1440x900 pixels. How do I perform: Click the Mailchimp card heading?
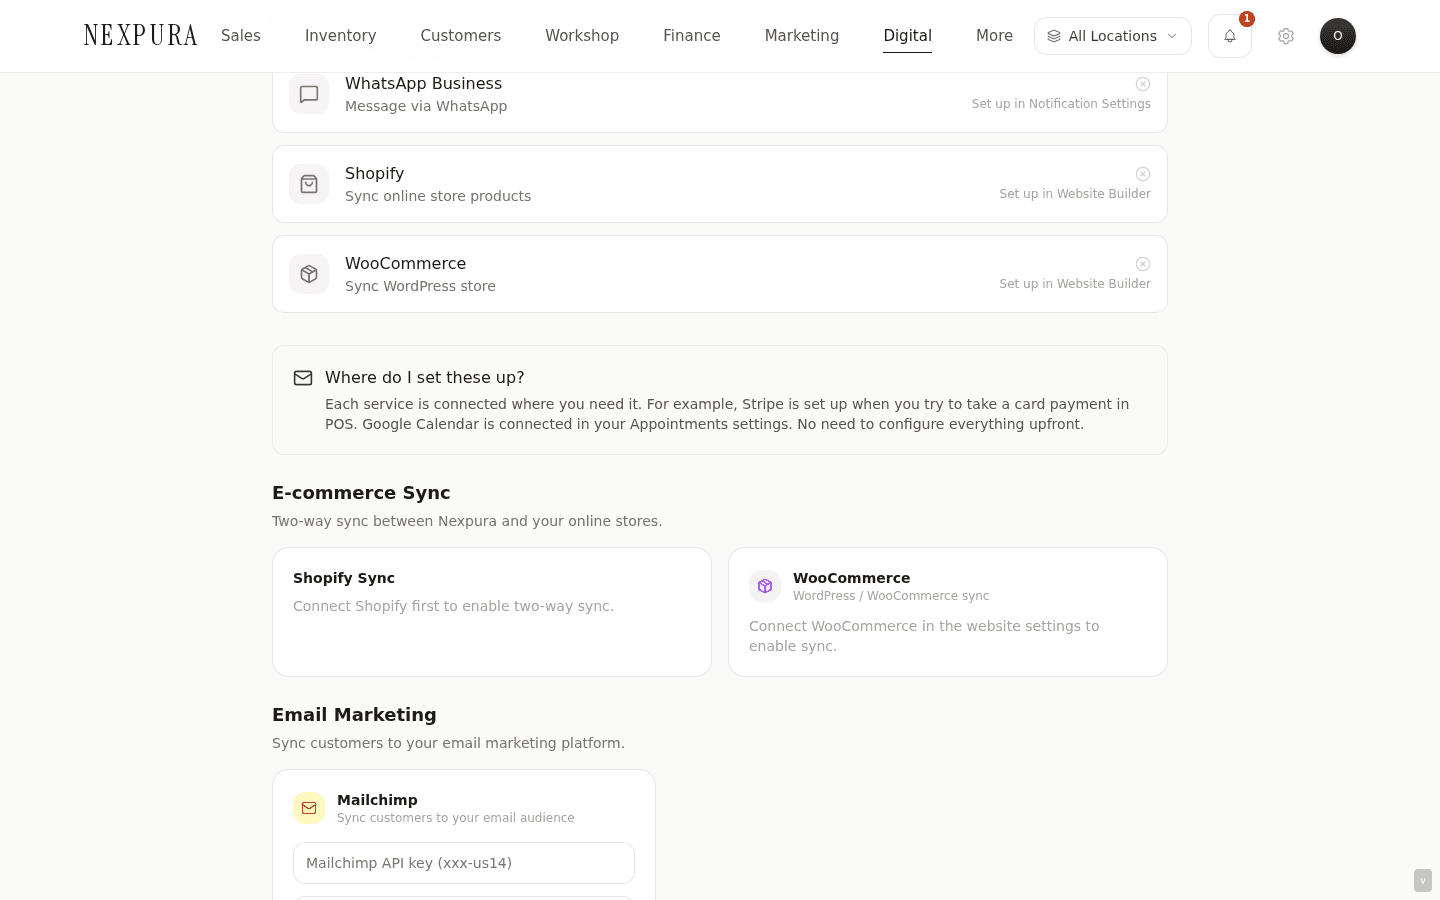point(378,800)
